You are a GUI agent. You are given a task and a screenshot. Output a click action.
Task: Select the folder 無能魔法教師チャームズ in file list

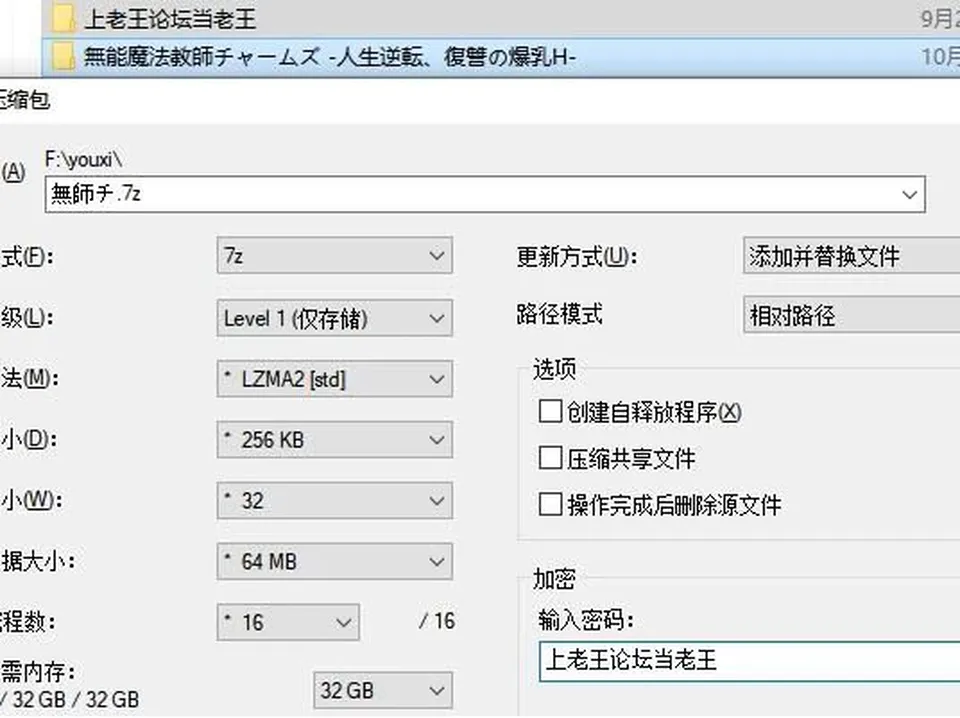329,58
